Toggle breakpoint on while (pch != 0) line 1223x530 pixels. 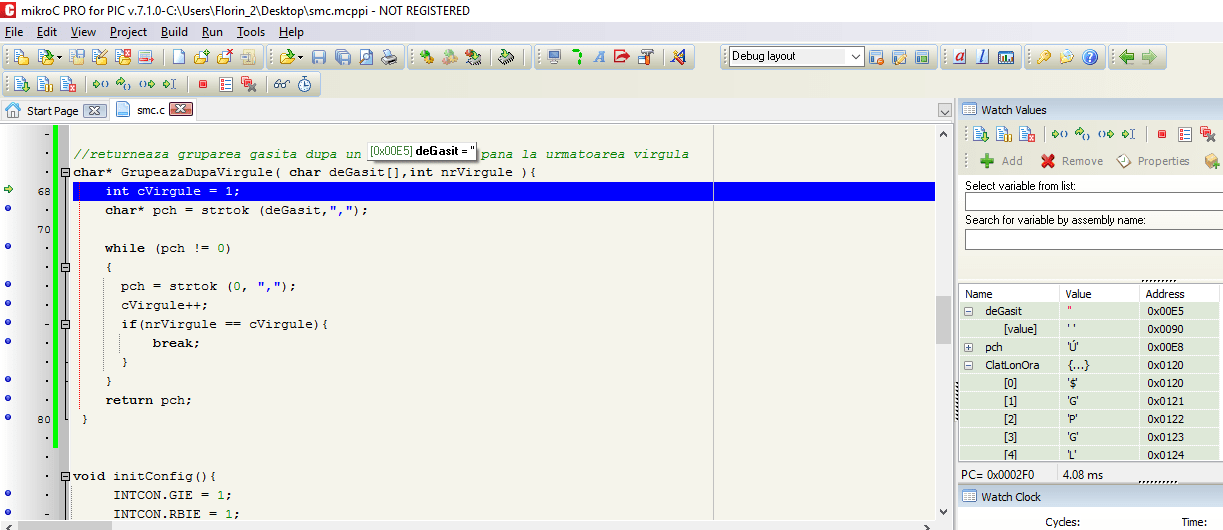8,247
